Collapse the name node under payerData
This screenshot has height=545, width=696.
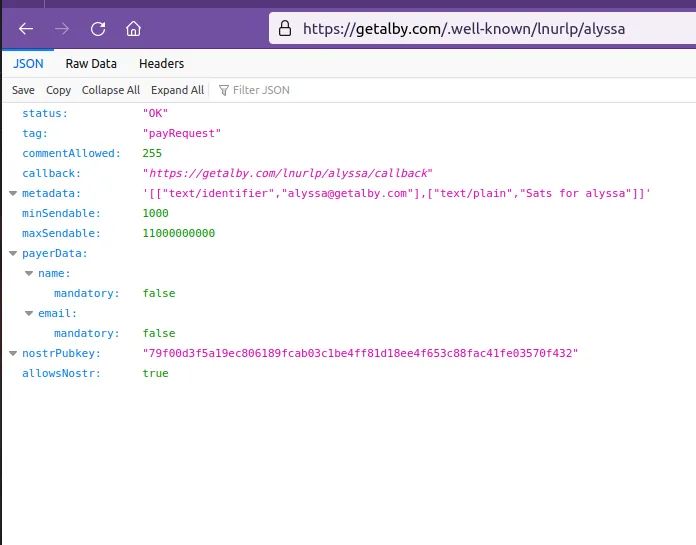(x=29, y=273)
